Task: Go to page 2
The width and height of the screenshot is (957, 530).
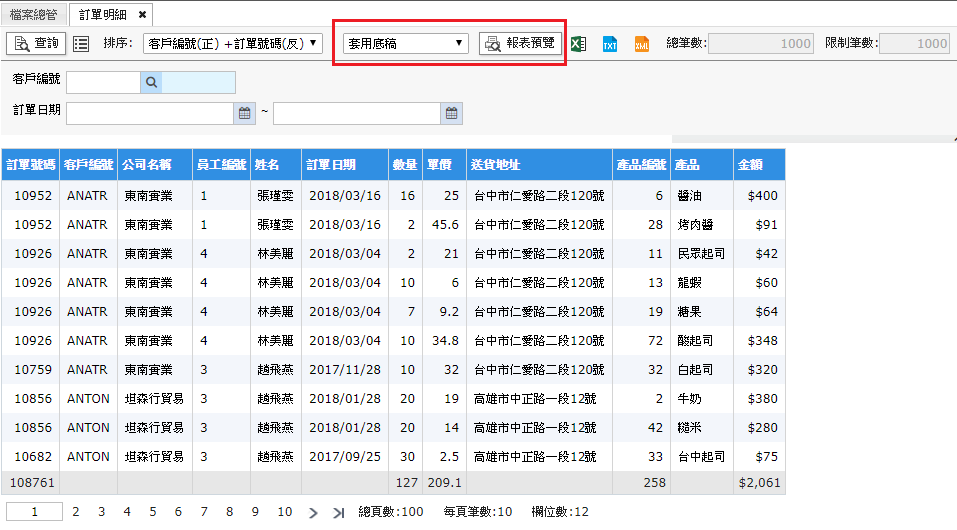Action: (x=76, y=512)
